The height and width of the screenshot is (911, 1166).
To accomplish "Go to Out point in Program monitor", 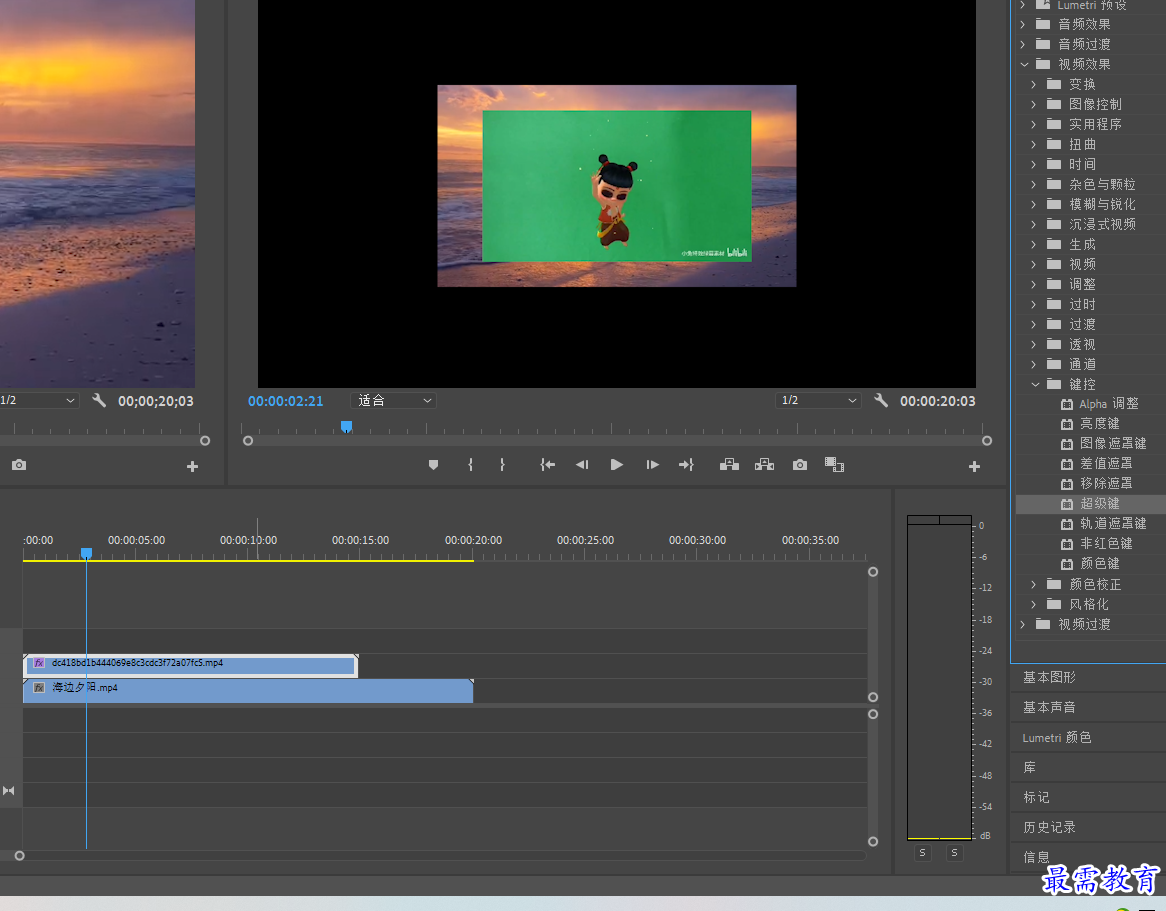I will (x=686, y=465).
